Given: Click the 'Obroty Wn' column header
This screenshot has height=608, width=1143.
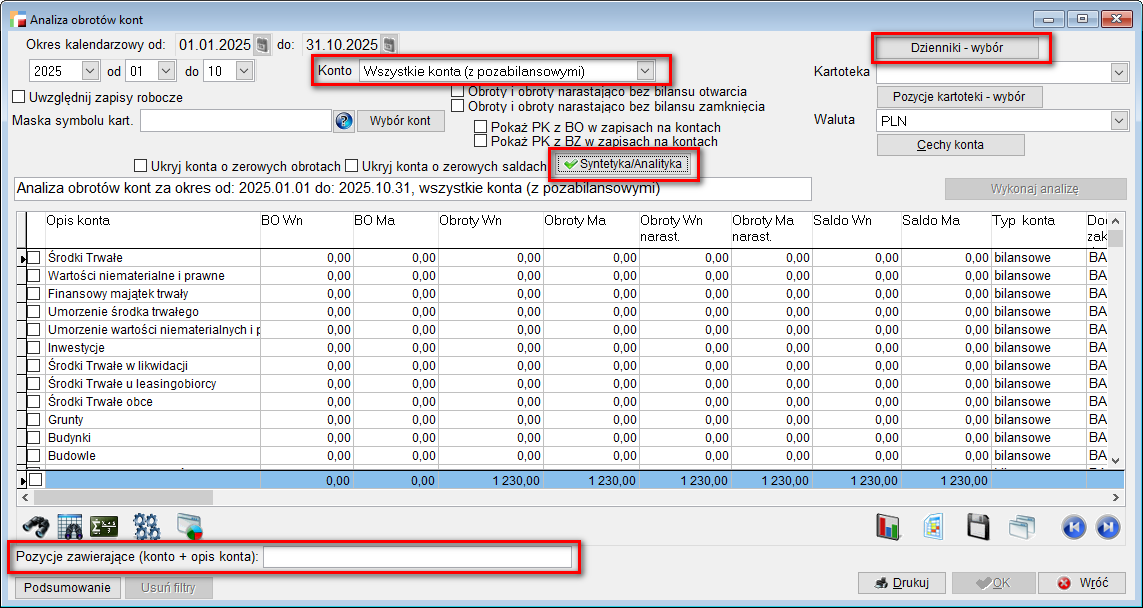Looking at the screenshot, I should (x=471, y=220).
